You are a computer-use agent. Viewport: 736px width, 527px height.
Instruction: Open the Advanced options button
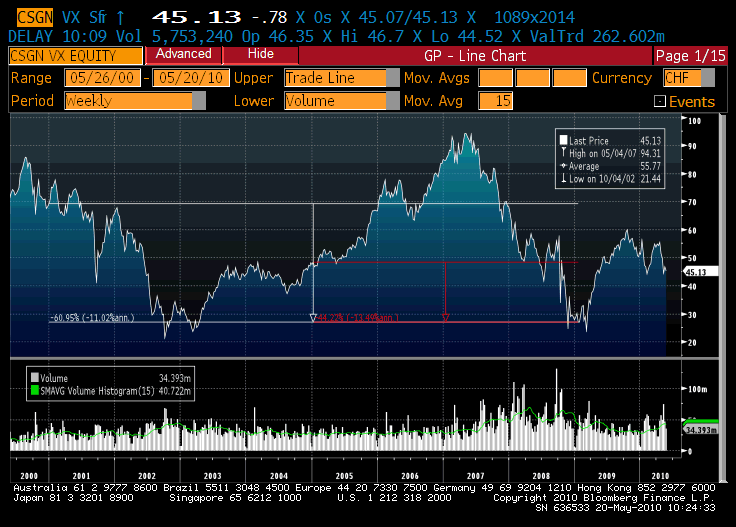tap(184, 54)
